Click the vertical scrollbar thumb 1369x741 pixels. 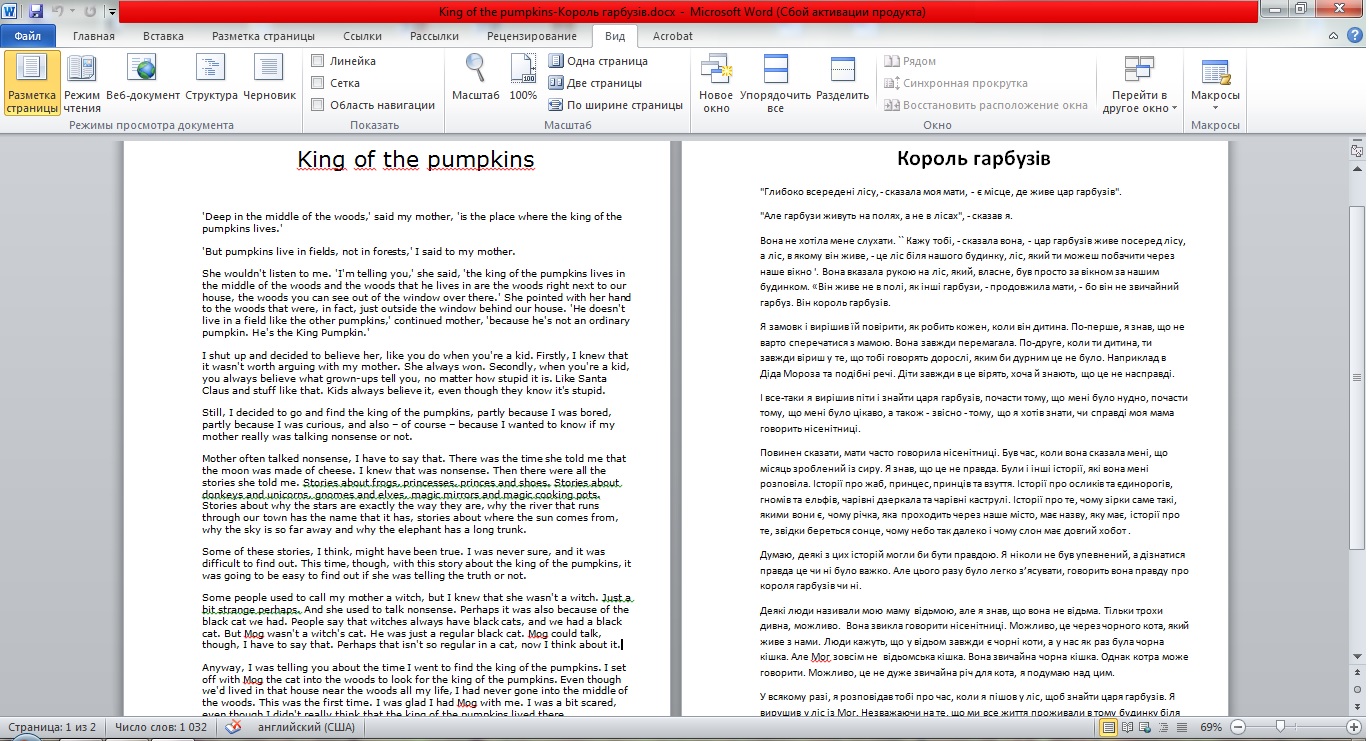[1357, 378]
